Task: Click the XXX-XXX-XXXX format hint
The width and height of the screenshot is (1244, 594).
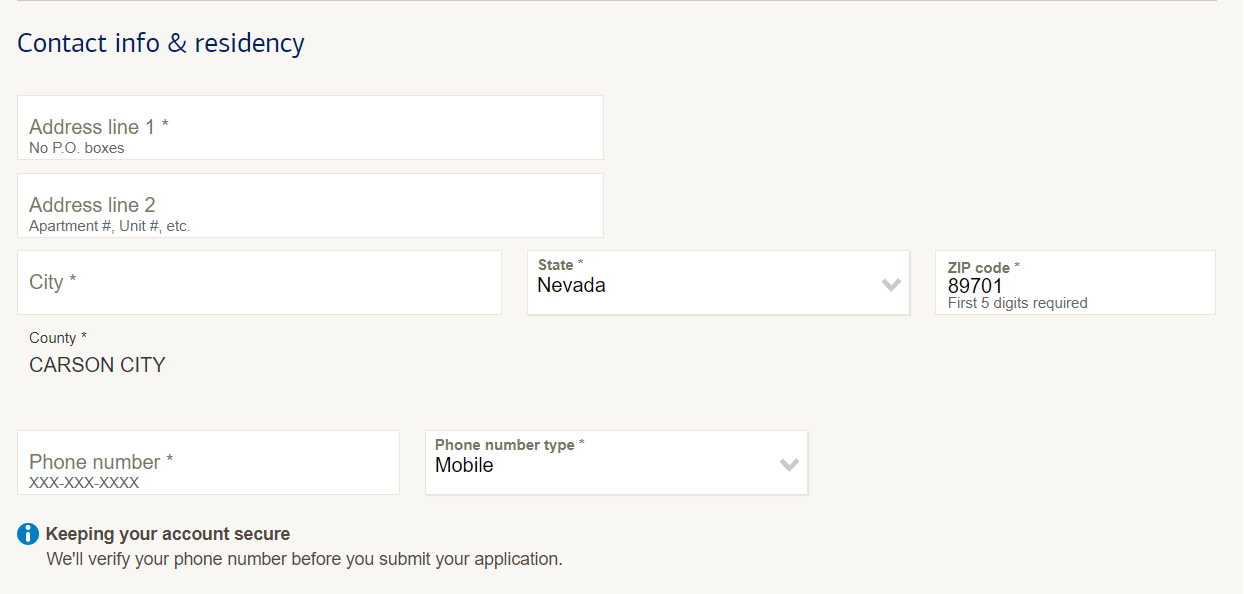Action: 84,483
